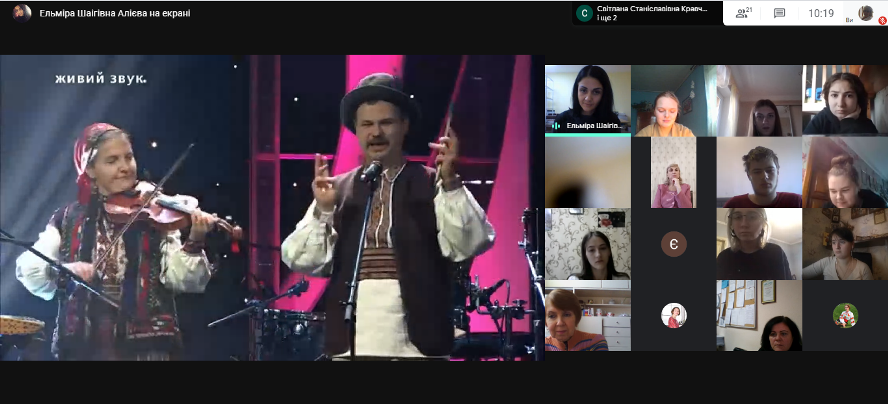Viewport: 888px width, 404px height.
Task: Select tile of woman standing in bright hallway
Action: pyautogui.click(x=759, y=100)
